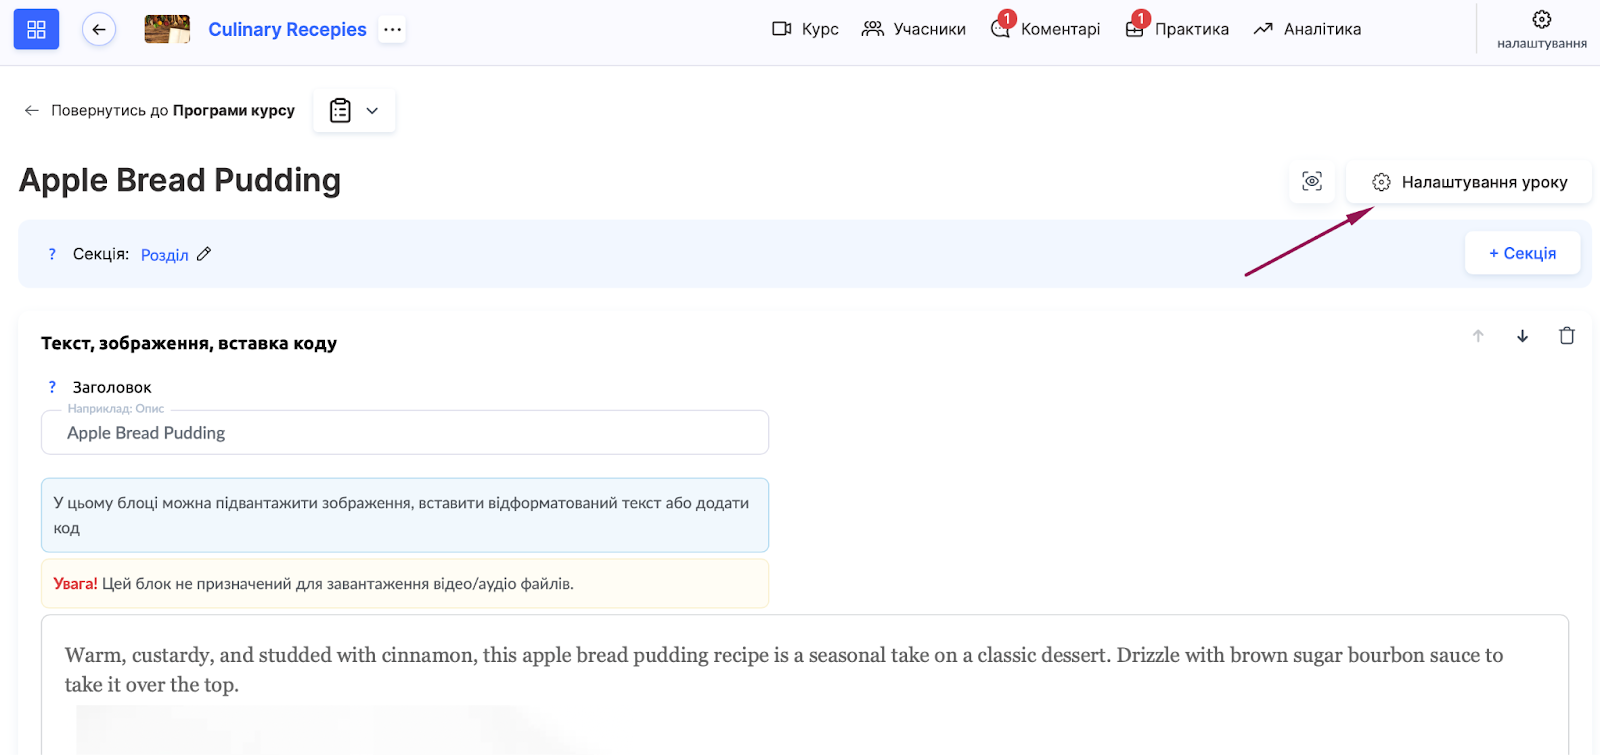Edit section name with pencil icon

coord(204,254)
